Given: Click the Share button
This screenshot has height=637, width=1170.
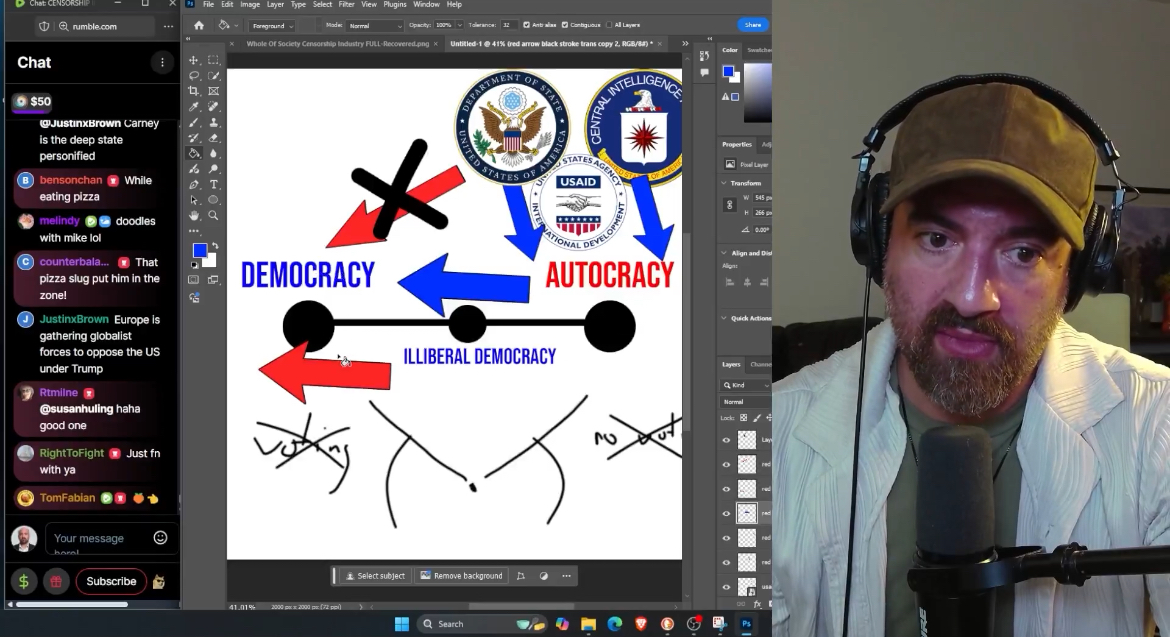Looking at the screenshot, I should coord(753,25).
